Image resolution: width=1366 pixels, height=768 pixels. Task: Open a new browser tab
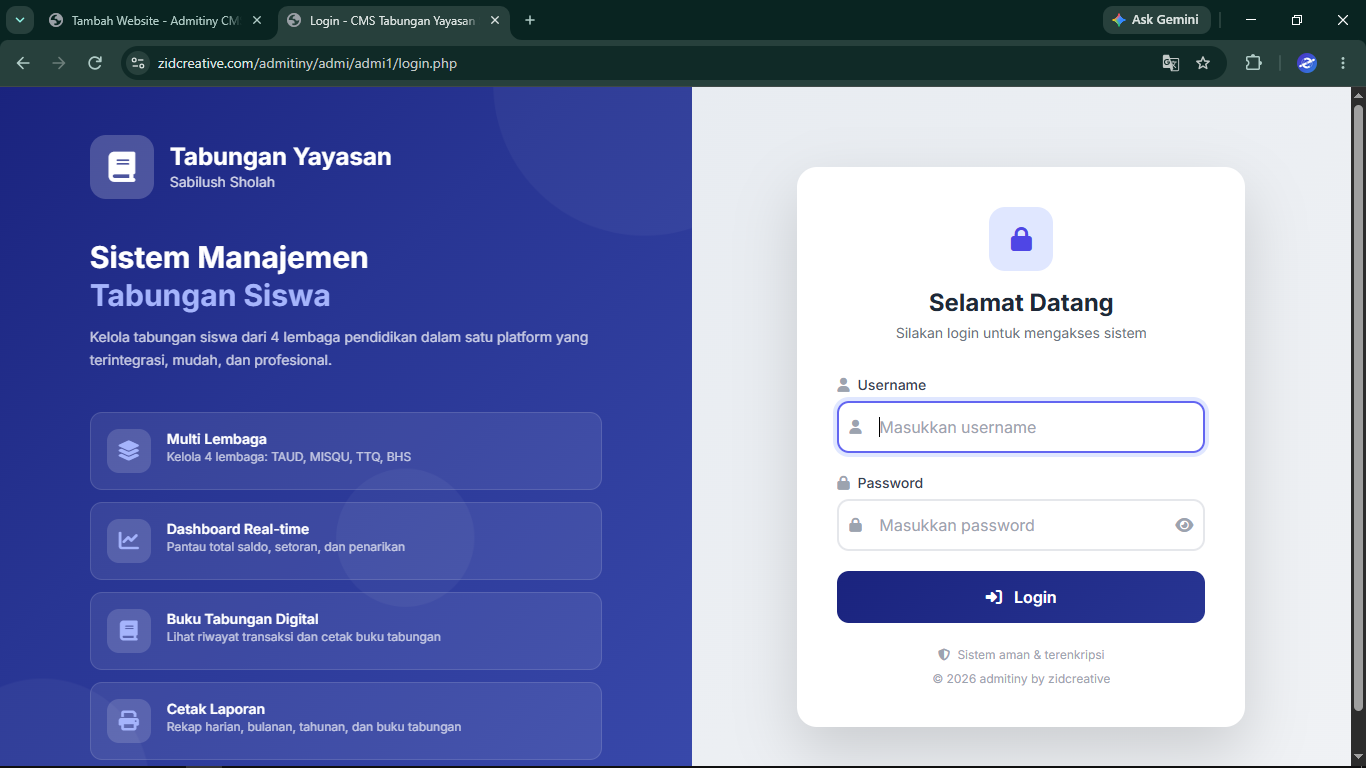coord(530,20)
